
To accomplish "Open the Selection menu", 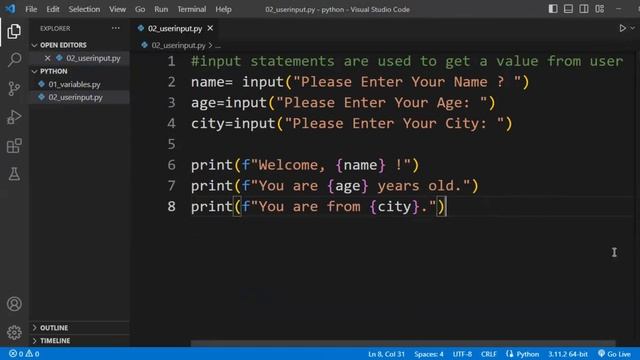I will [x=84, y=9].
